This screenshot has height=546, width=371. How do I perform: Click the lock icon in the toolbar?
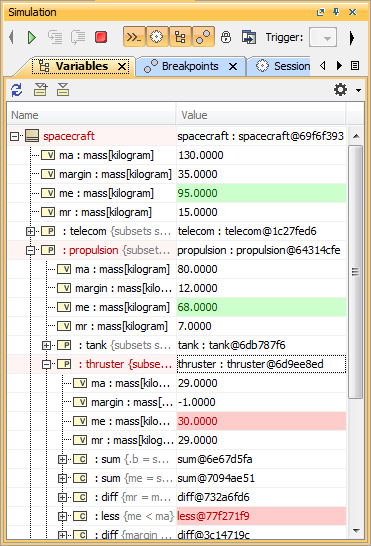tap(226, 37)
